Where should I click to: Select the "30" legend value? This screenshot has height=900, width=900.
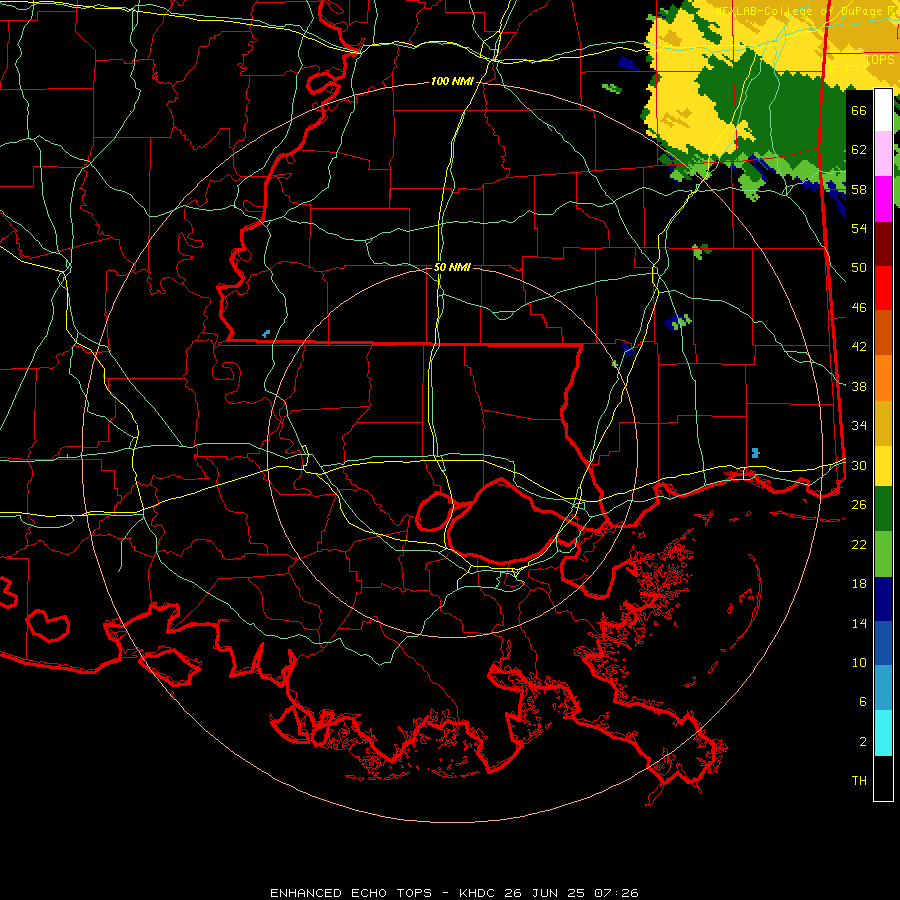pyautogui.click(x=859, y=465)
